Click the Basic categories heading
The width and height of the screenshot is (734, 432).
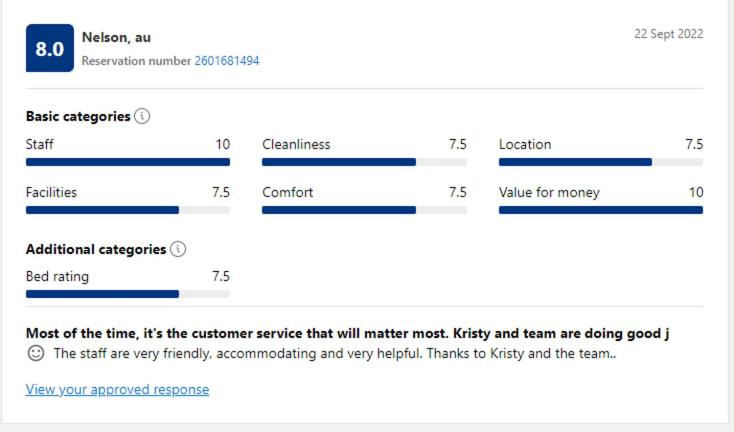click(x=78, y=116)
